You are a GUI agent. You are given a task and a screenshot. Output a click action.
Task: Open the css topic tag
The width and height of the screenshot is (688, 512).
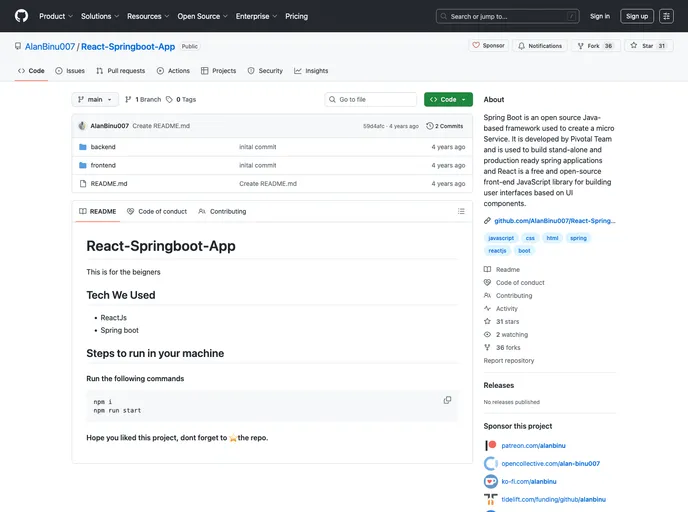coord(530,238)
